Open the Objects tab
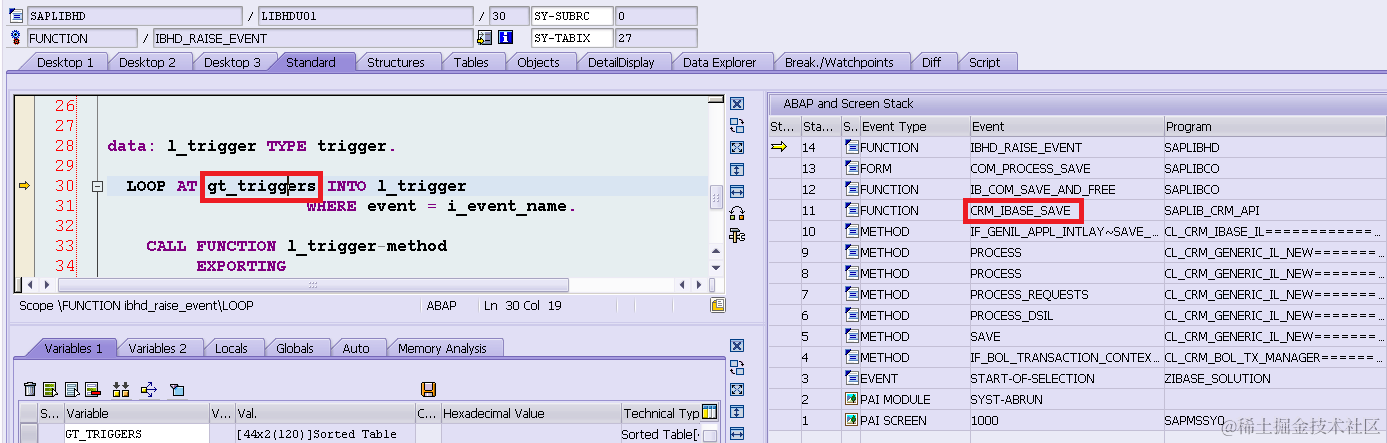 coord(538,62)
